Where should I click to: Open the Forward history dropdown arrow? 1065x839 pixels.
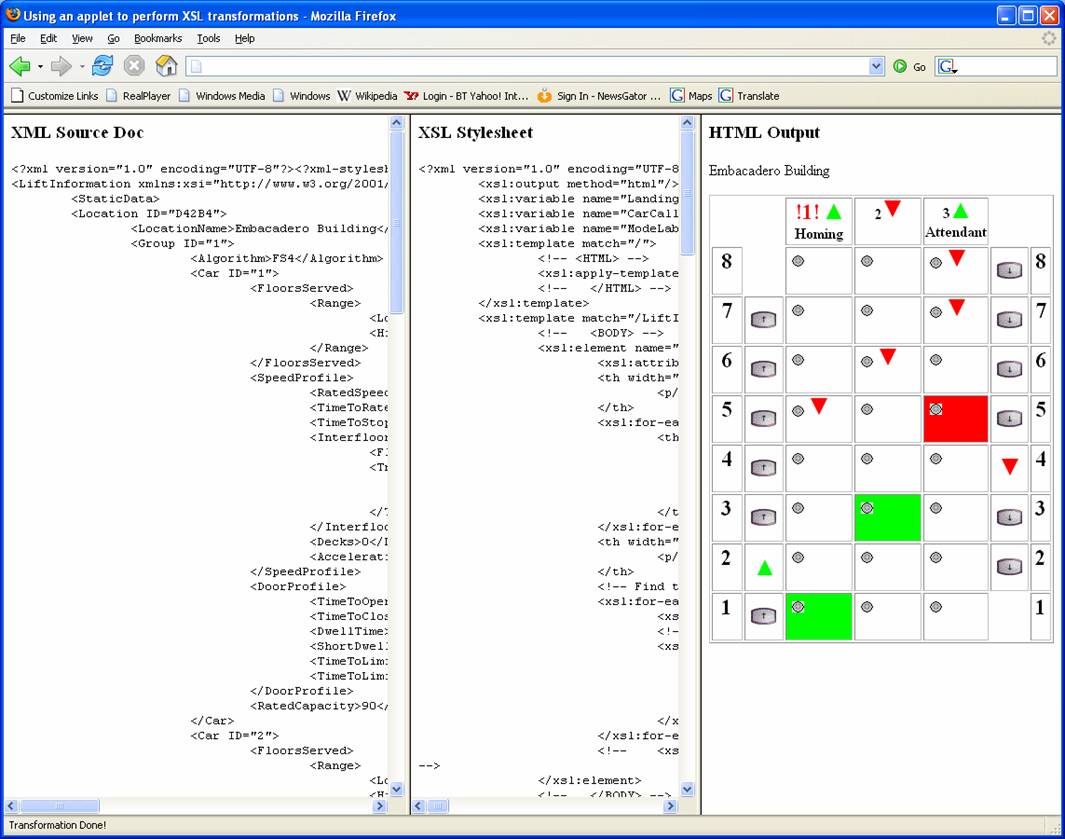pyautogui.click(x=82, y=67)
